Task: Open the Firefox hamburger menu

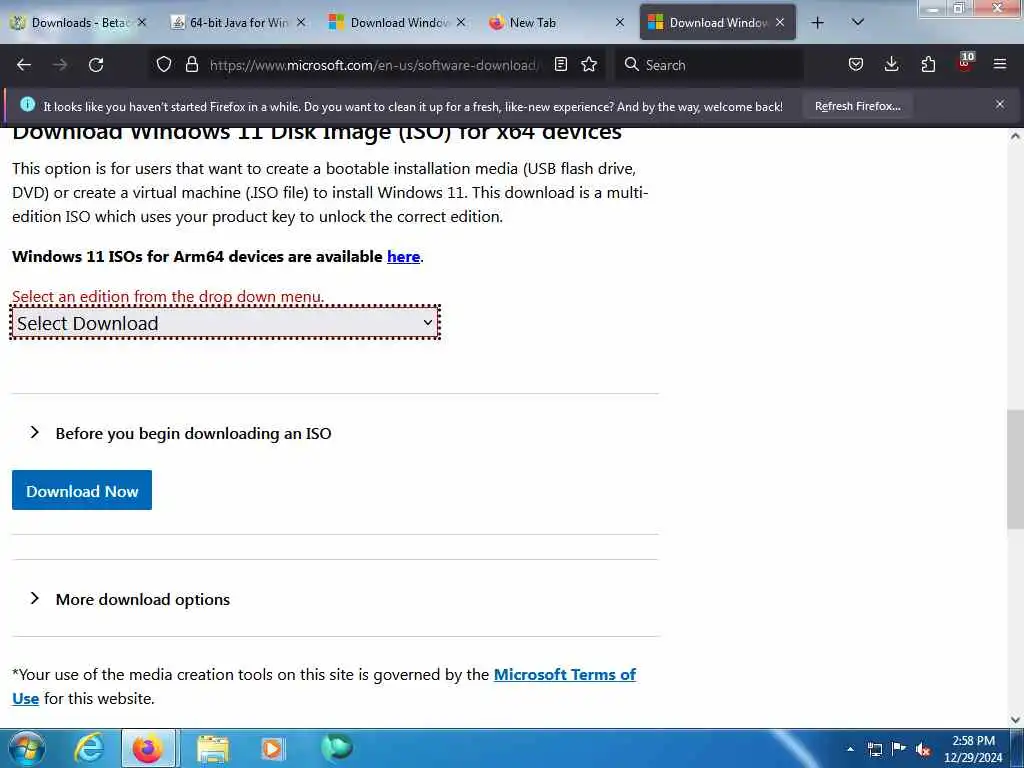Action: click(999, 64)
